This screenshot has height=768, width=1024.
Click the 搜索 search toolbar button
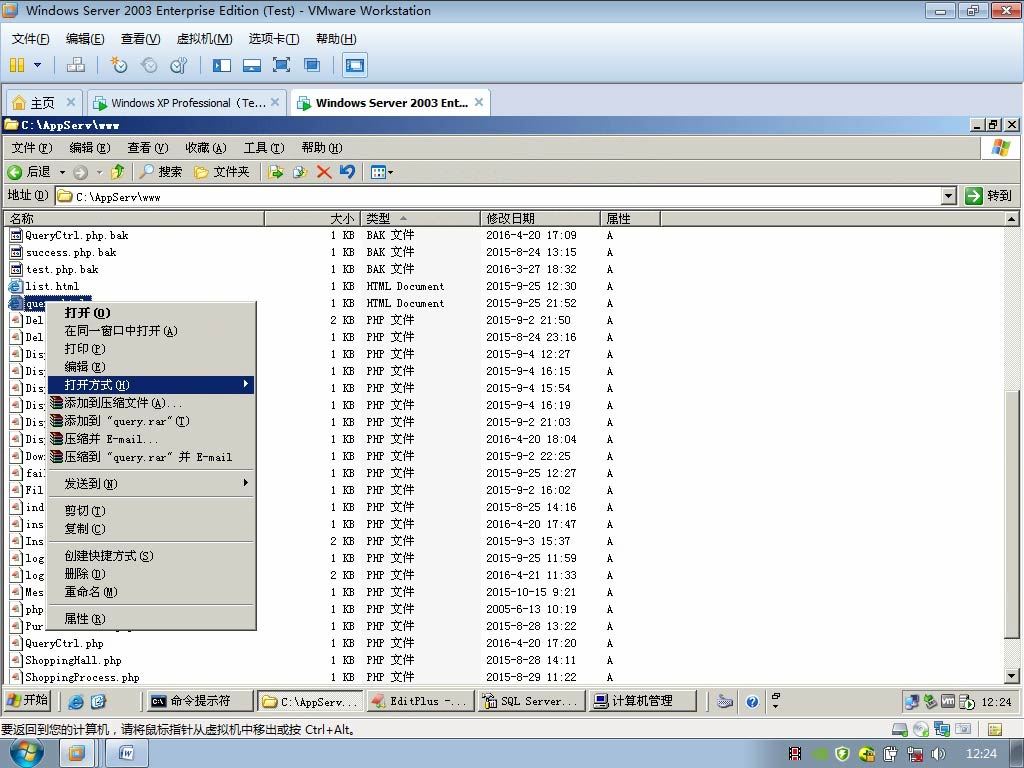tap(161, 172)
